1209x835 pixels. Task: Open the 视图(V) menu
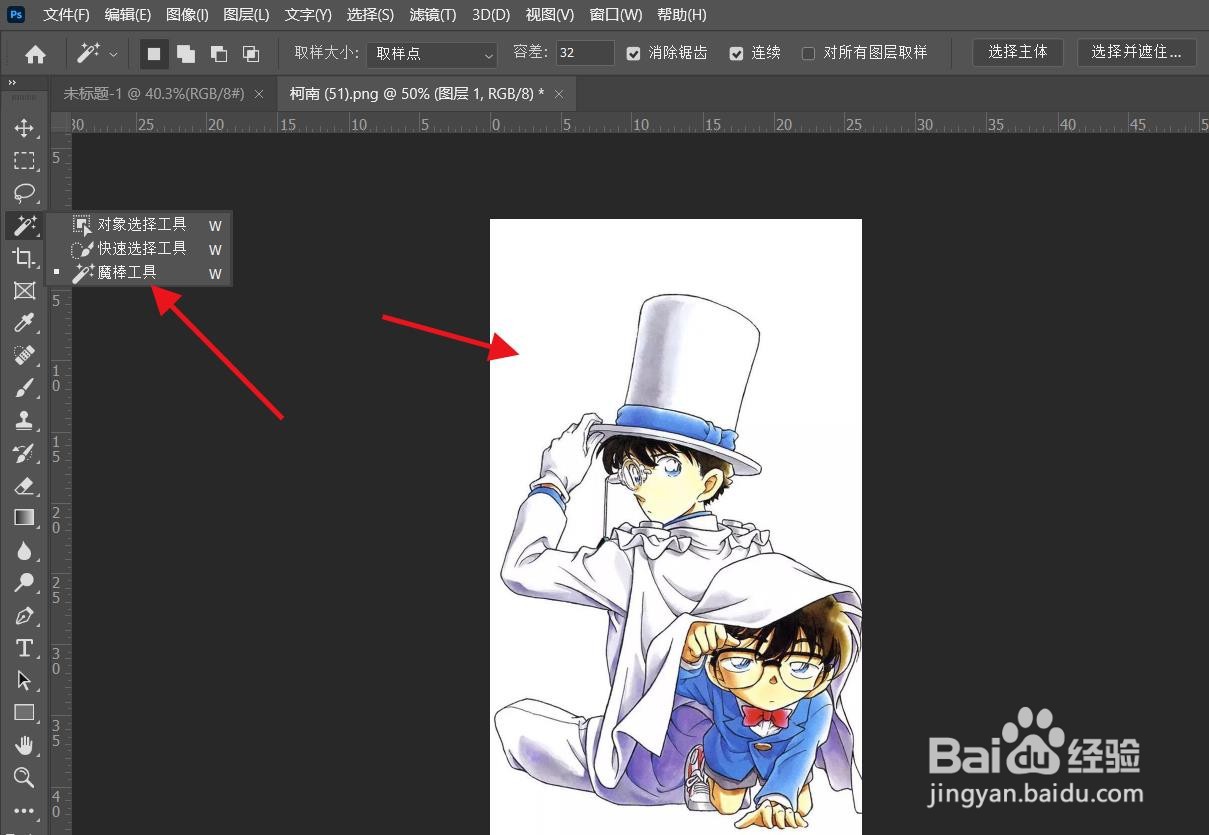(550, 15)
